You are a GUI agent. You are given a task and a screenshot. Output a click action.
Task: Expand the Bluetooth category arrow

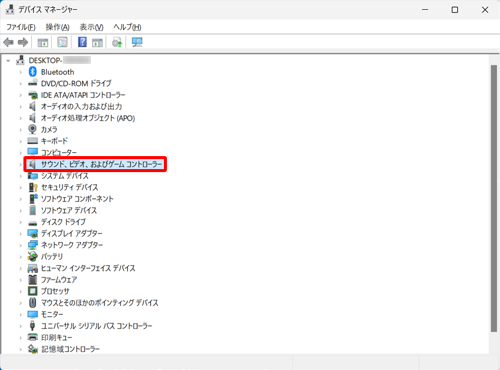(x=21, y=72)
